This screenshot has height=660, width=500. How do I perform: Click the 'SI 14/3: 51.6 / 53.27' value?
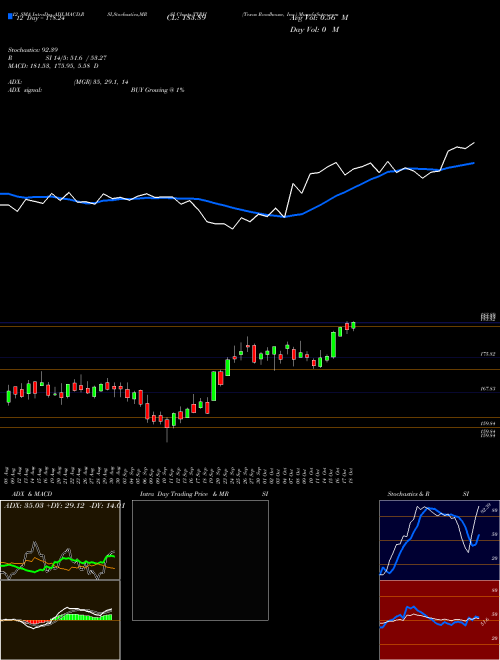pyautogui.click(x=77, y=58)
